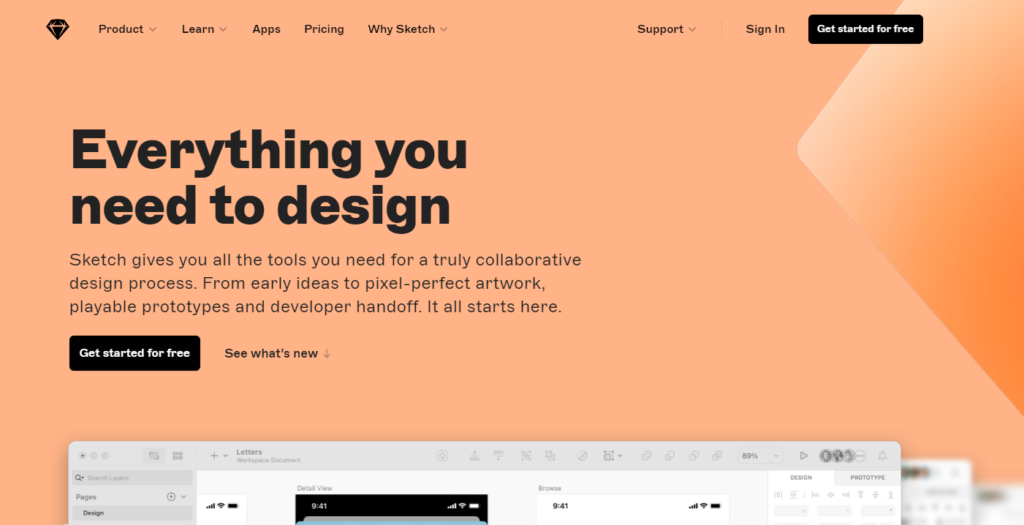Open the Pricing page
This screenshot has width=1024, height=525.
tap(324, 29)
